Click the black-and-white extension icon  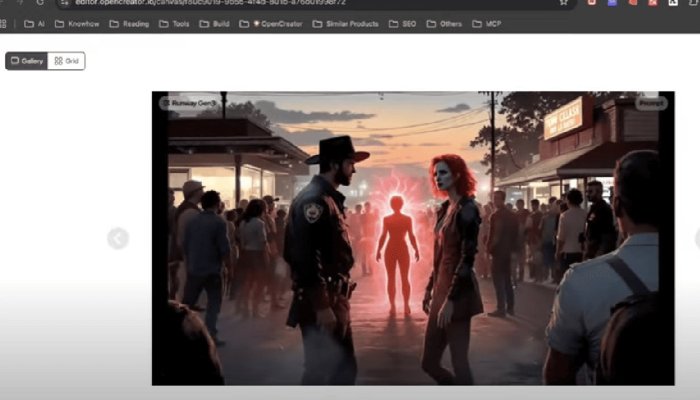pyautogui.click(x=673, y=2)
